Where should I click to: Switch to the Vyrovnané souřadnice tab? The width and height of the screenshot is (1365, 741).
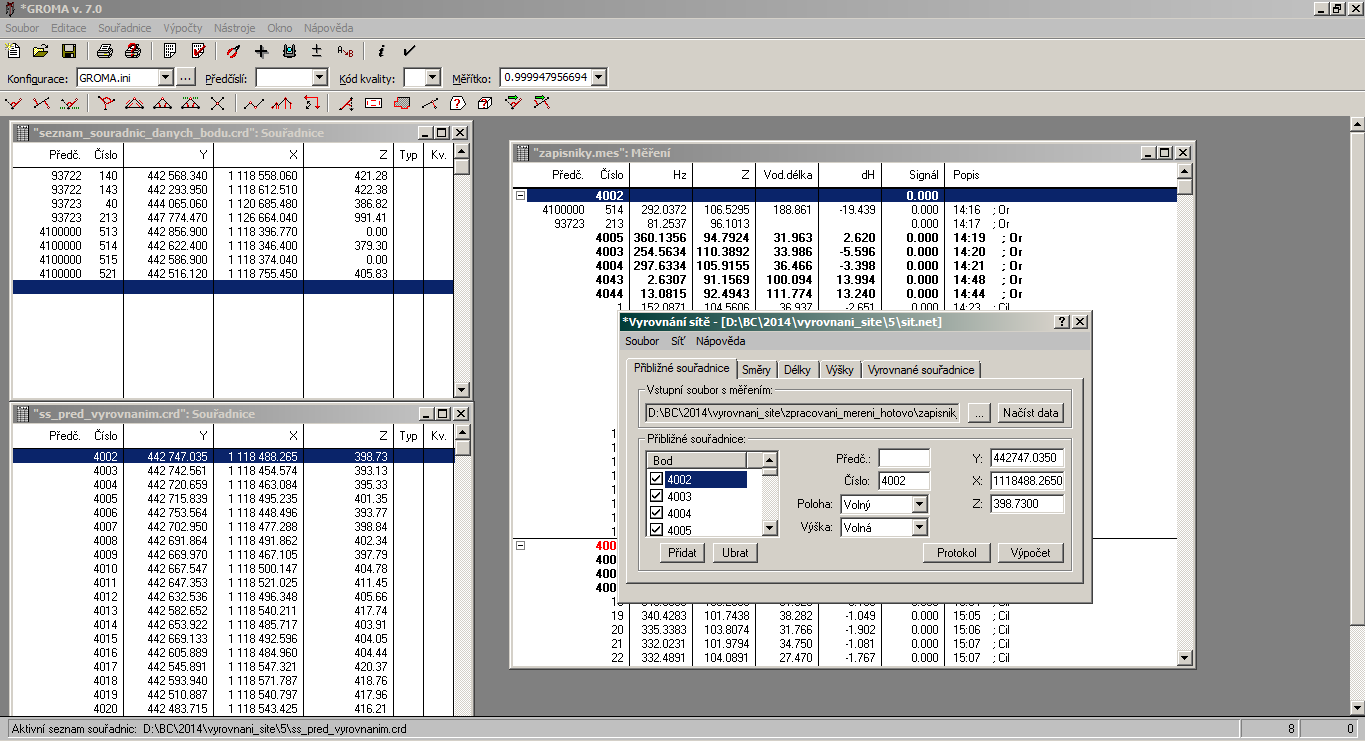(921, 370)
